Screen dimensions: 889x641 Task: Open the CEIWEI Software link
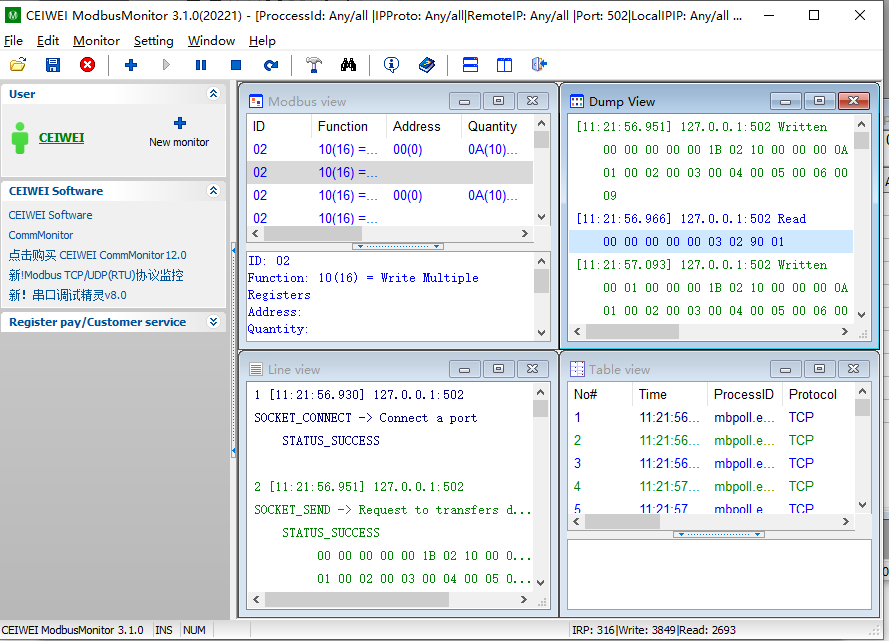pyautogui.click(x=50, y=215)
